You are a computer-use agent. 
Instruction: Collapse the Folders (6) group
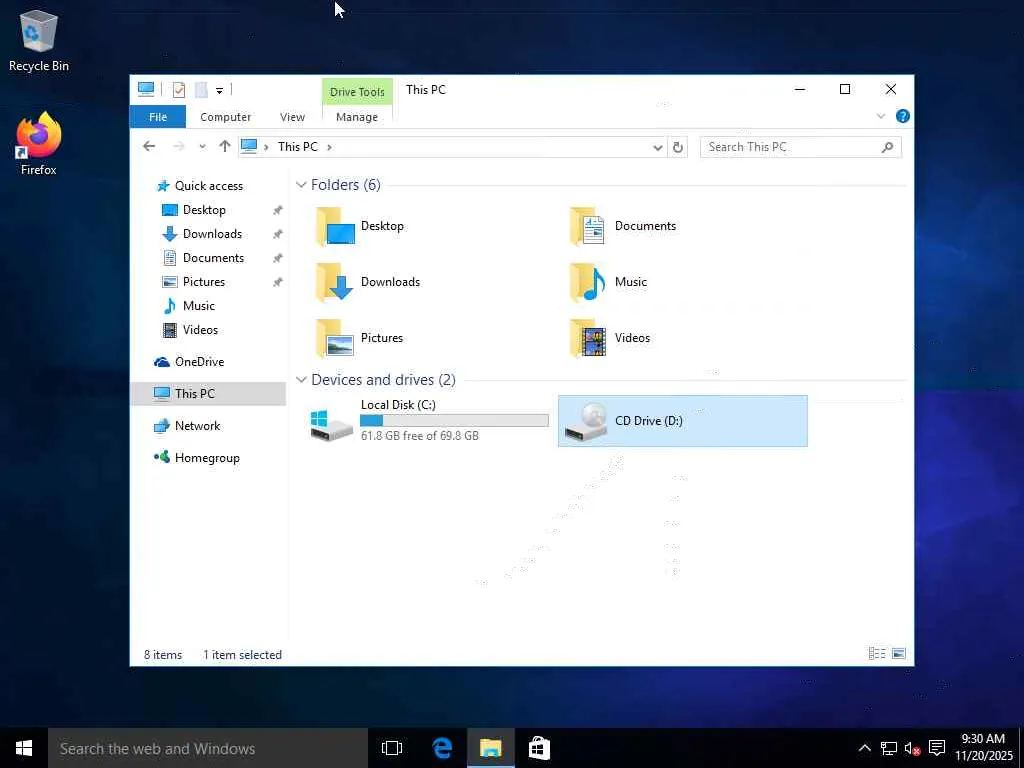301,185
